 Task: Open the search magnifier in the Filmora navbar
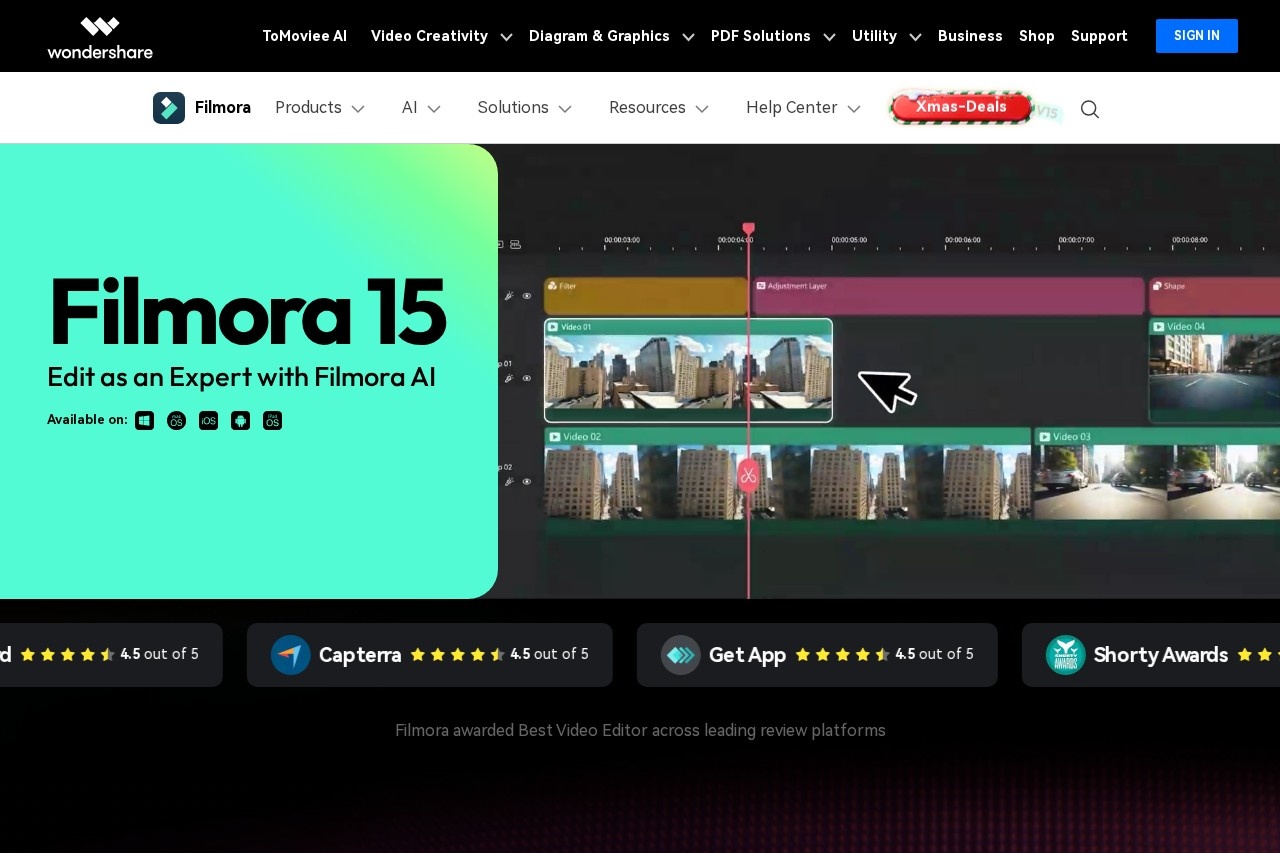[x=1089, y=109]
